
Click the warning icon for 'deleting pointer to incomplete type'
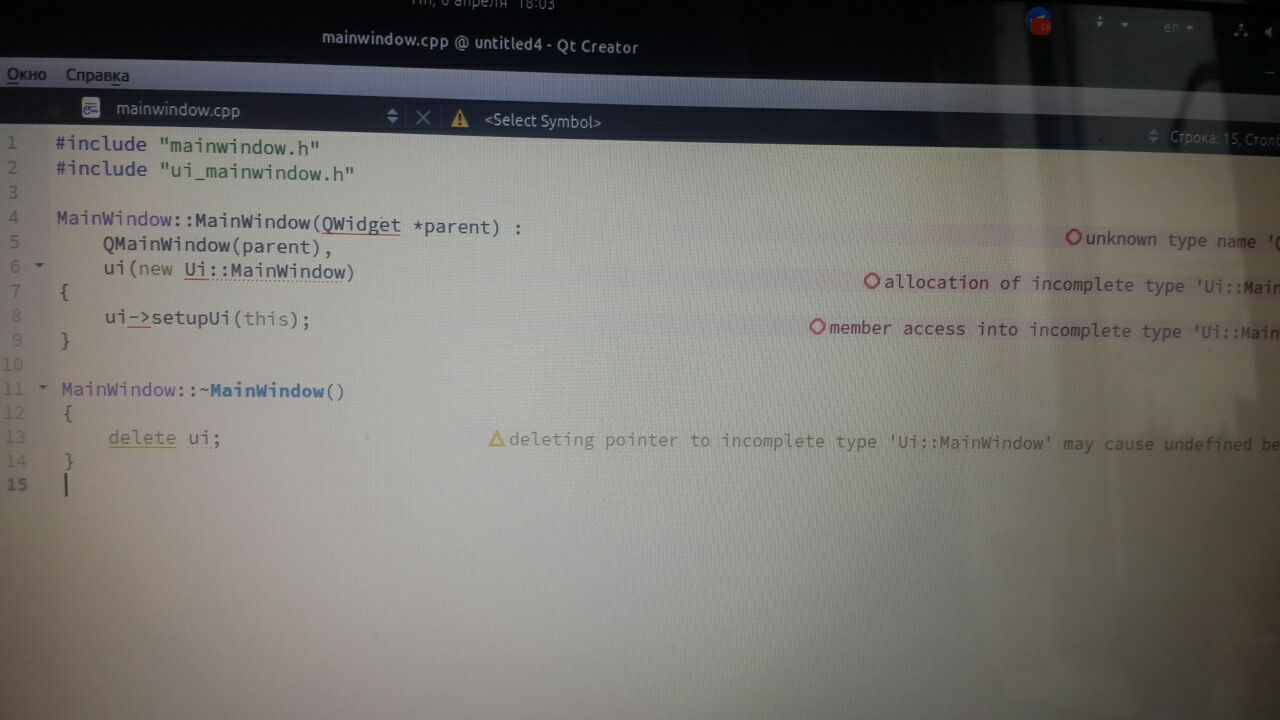(497, 438)
